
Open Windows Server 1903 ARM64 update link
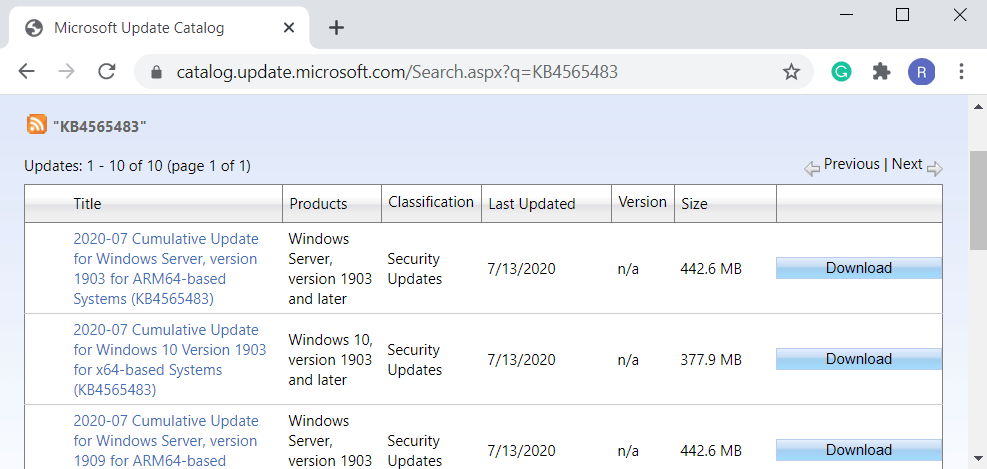(166, 269)
